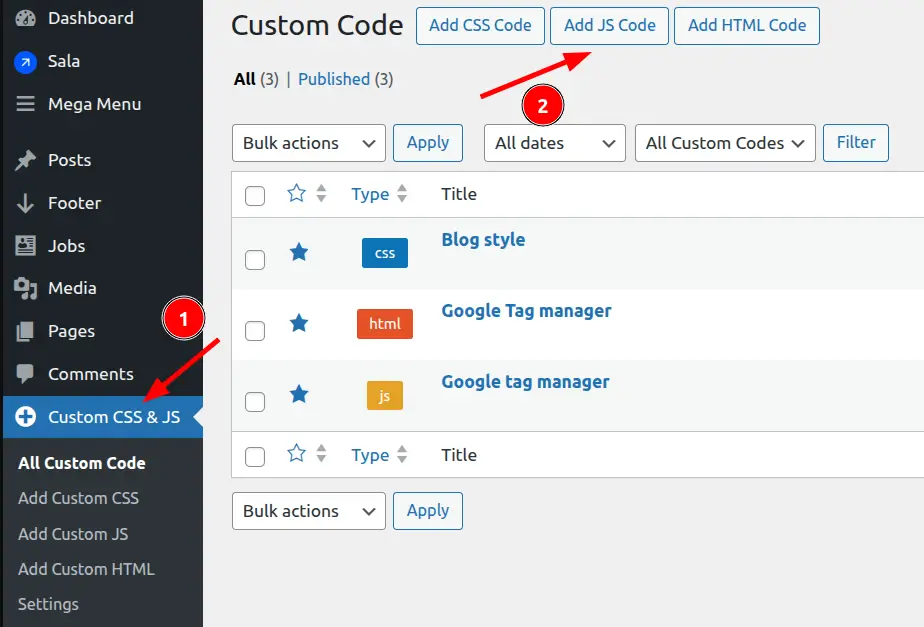Viewport: 924px width, 627px height.
Task: Toggle the star on the Google Tag manager row
Action: 299,324
